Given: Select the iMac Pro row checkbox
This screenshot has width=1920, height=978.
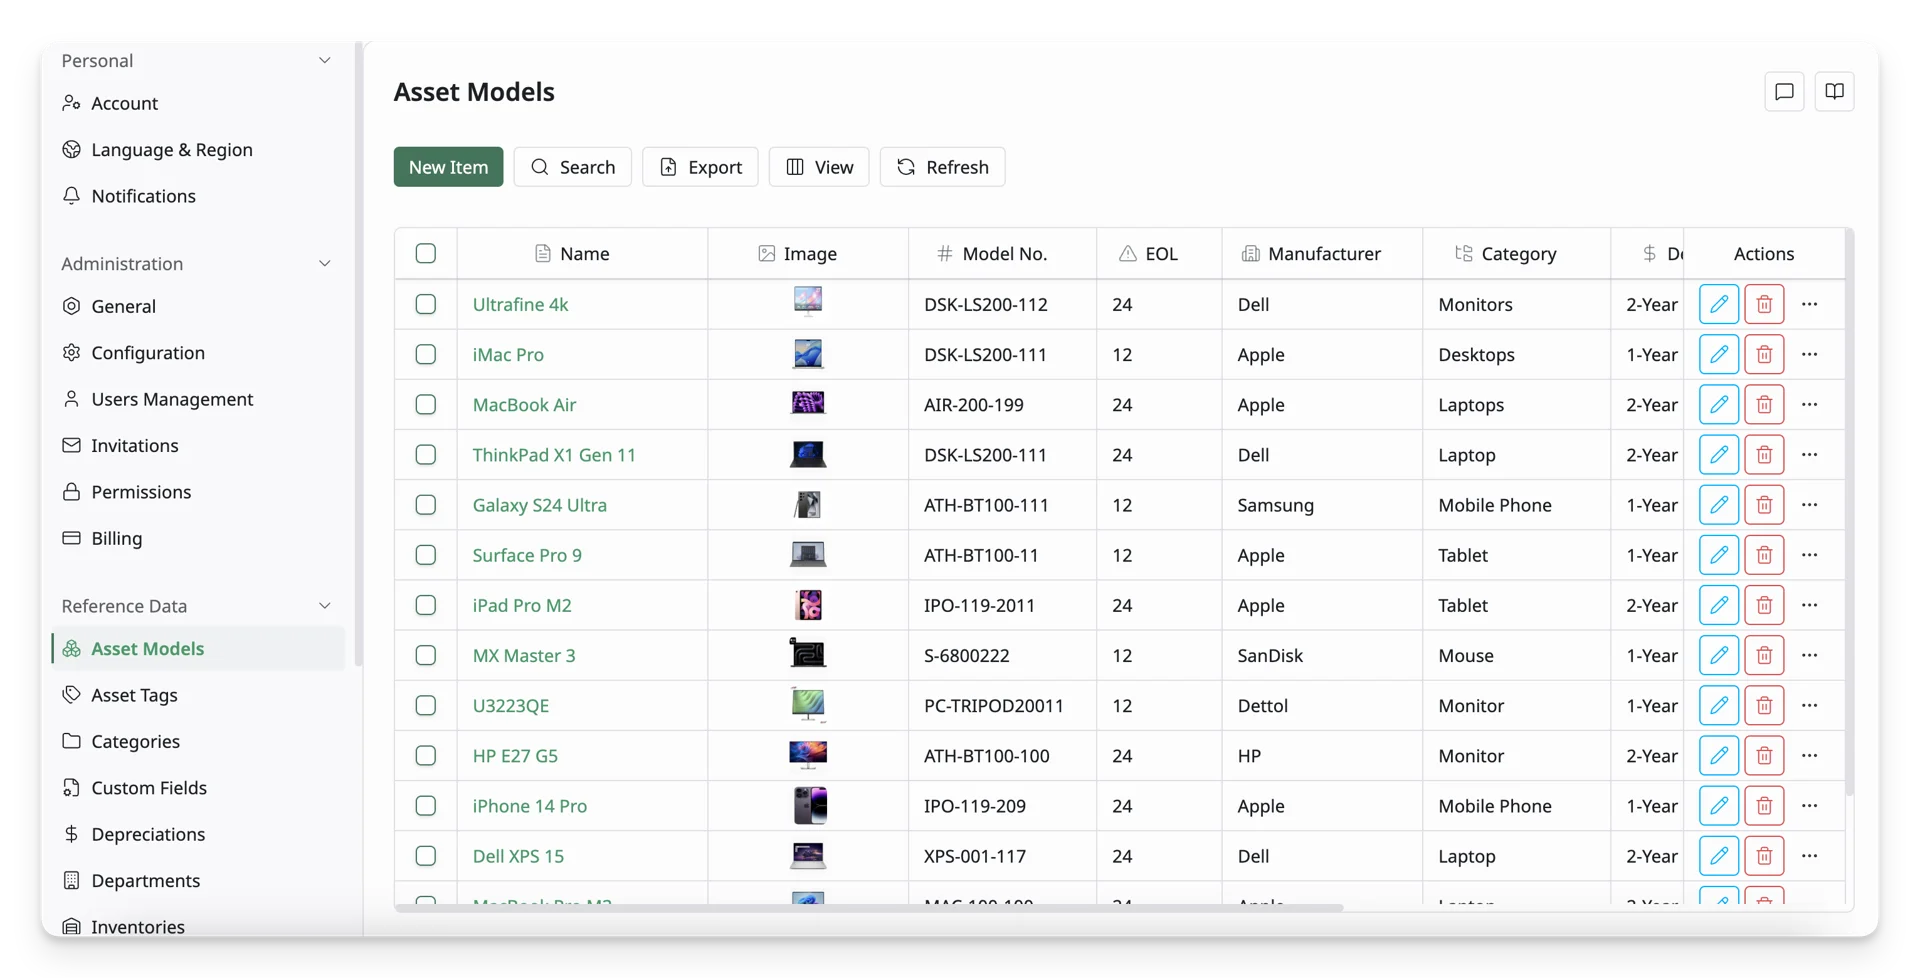Looking at the screenshot, I should (x=426, y=354).
